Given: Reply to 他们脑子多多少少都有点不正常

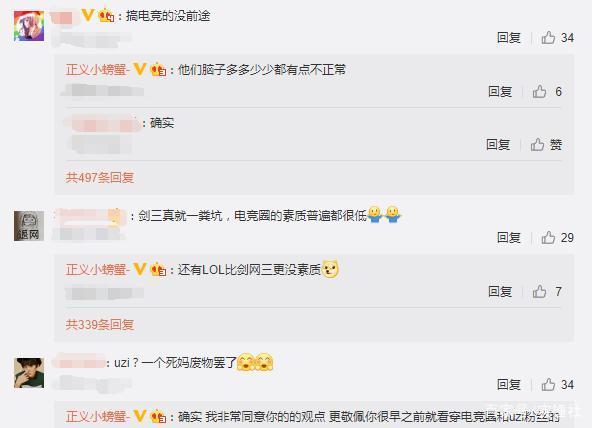Looking at the screenshot, I should [500, 91].
